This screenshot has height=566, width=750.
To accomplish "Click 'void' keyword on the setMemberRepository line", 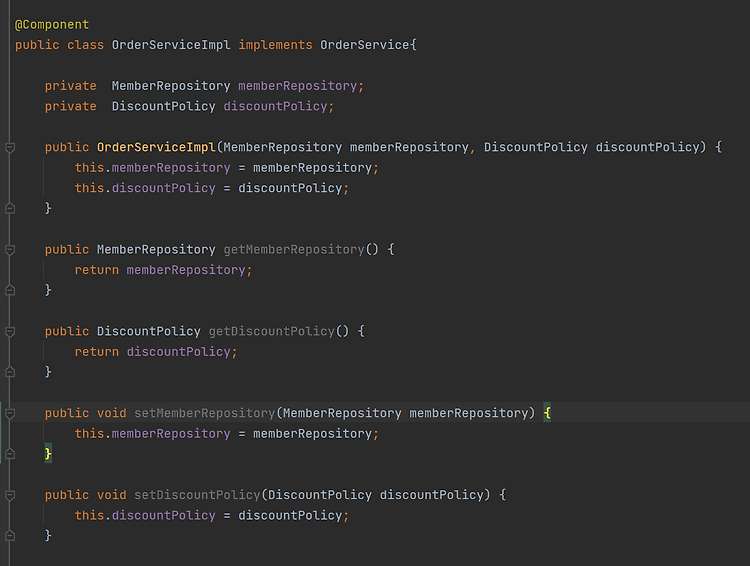I will 111,413.
